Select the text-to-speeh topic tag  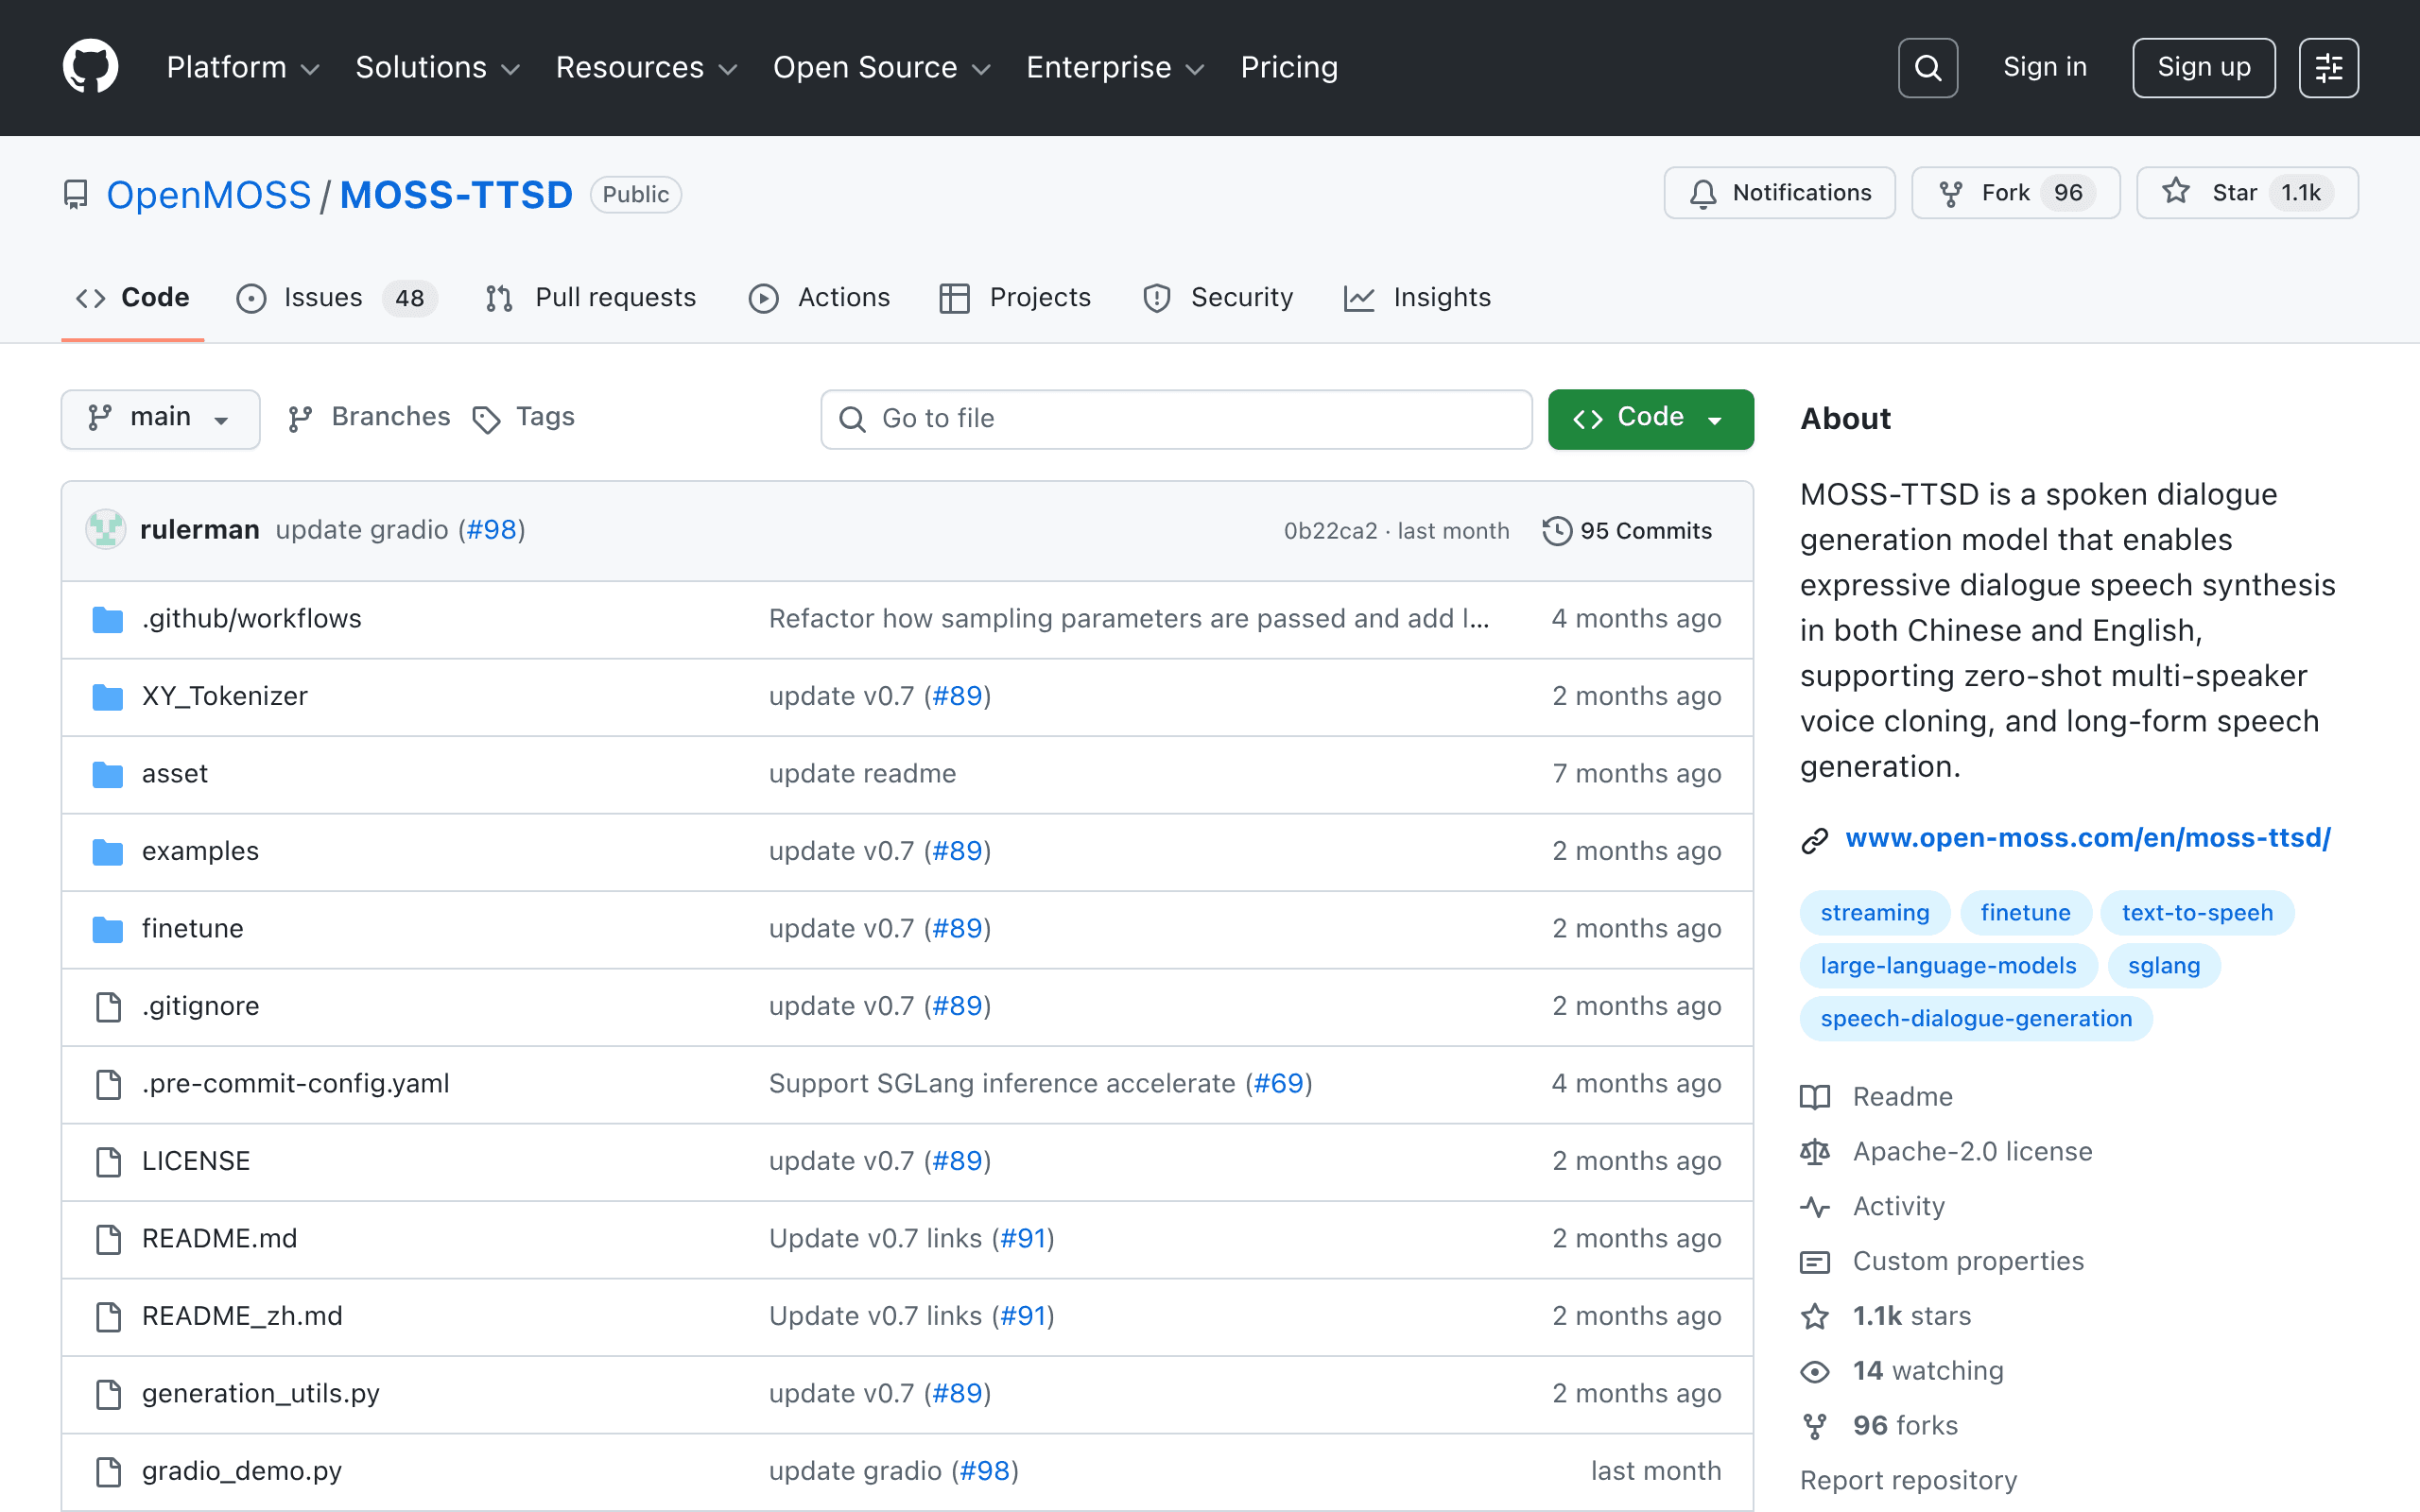coord(2196,913)
